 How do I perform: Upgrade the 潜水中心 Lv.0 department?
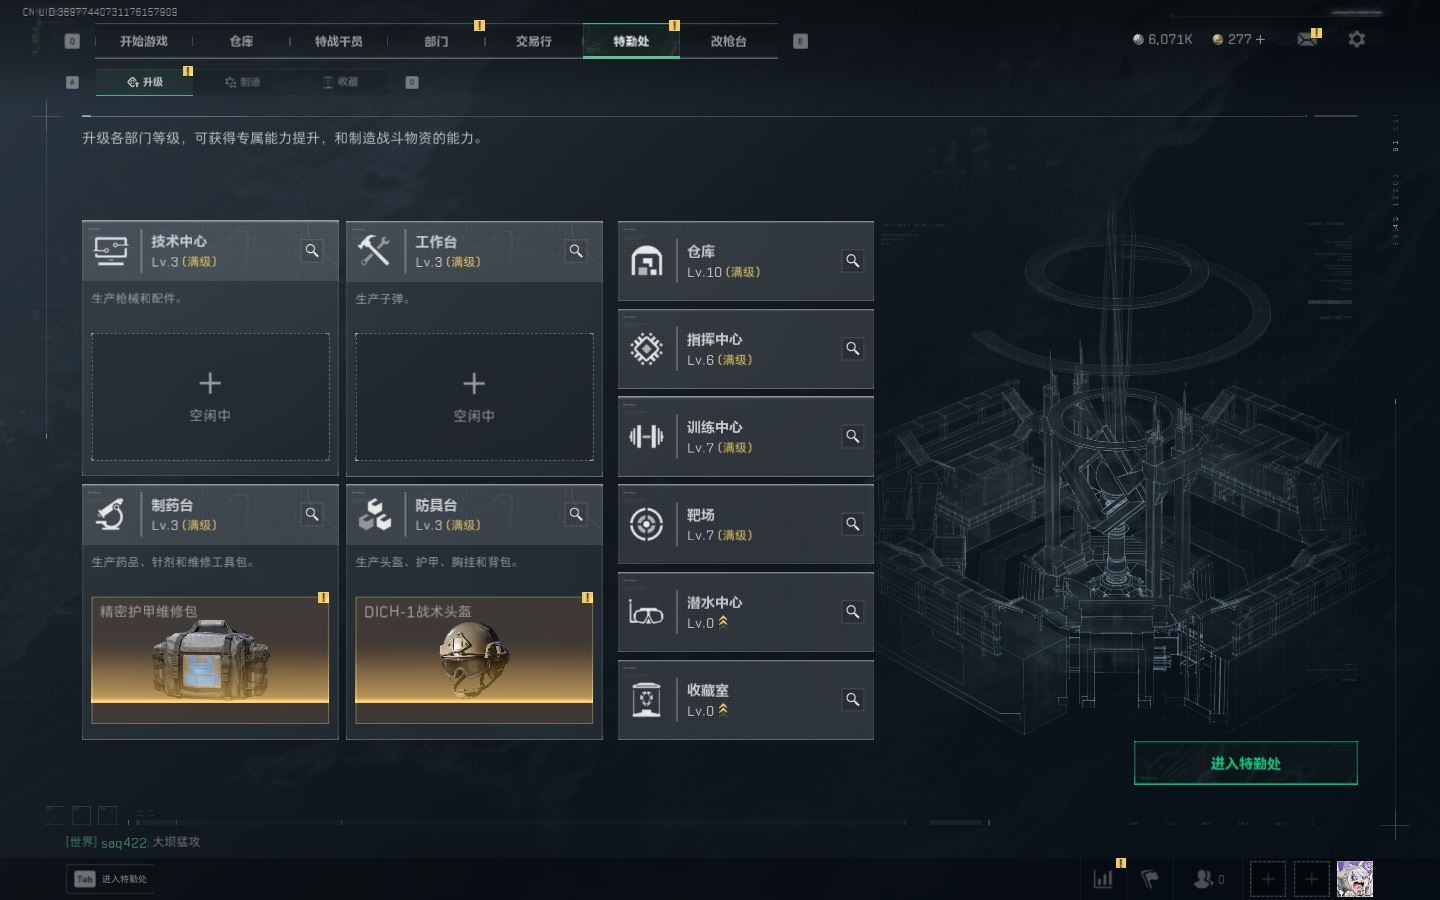[x=745, y=612]
